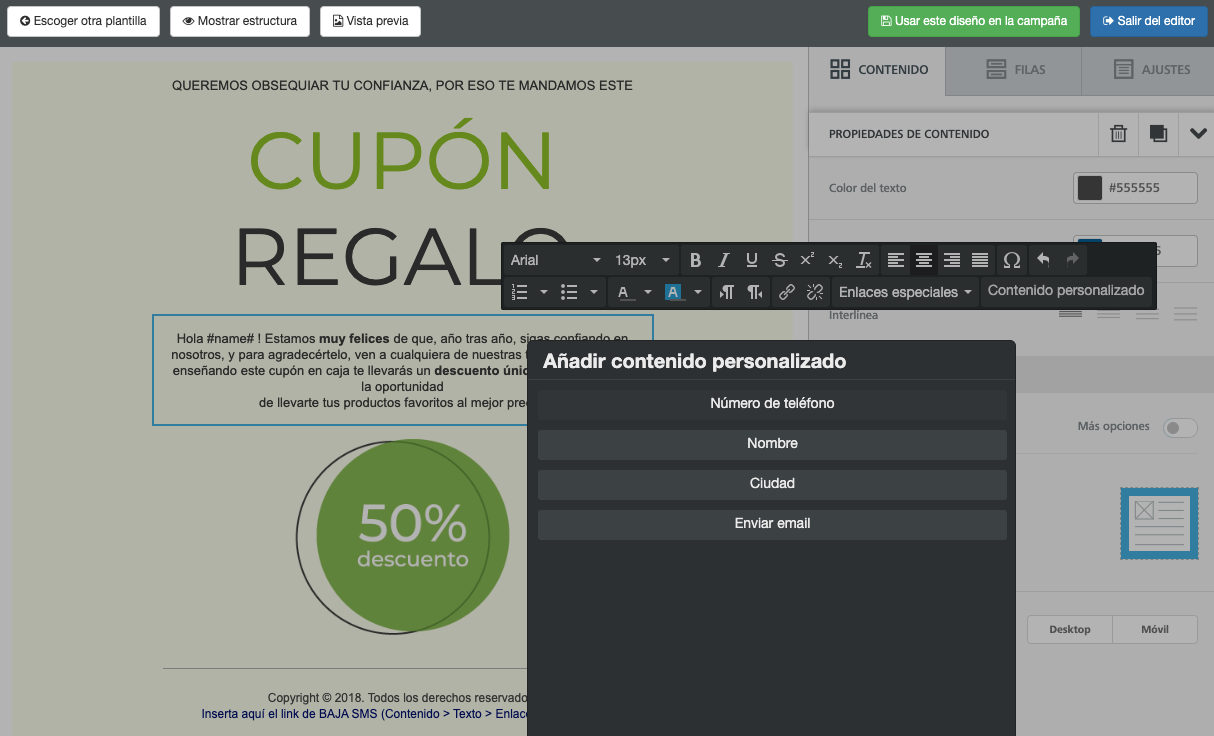Viewport: 1214px width, 736px height.
Task: Switch to the FILAS tab
Action: click(x=1014, y=70)
